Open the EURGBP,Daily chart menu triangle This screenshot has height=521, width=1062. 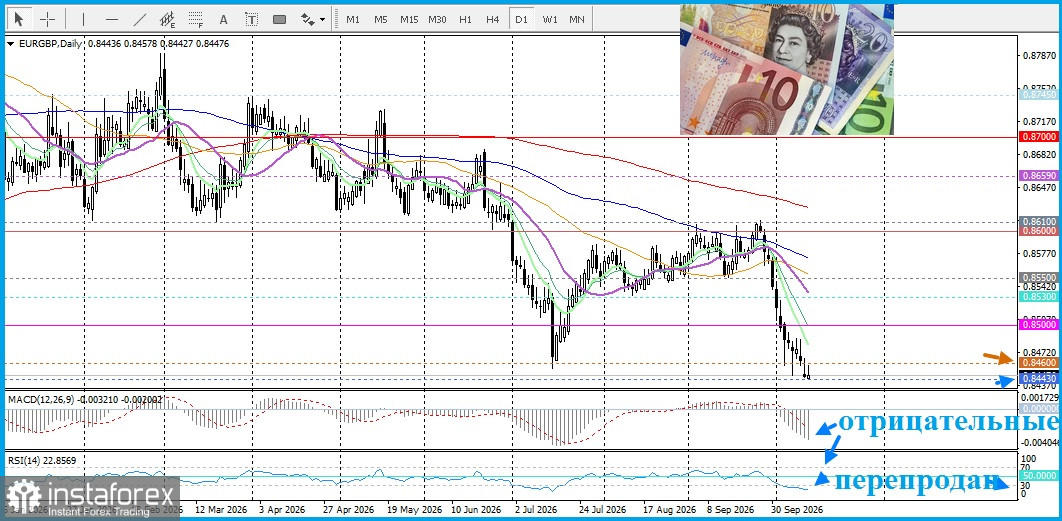click(9, 43)
